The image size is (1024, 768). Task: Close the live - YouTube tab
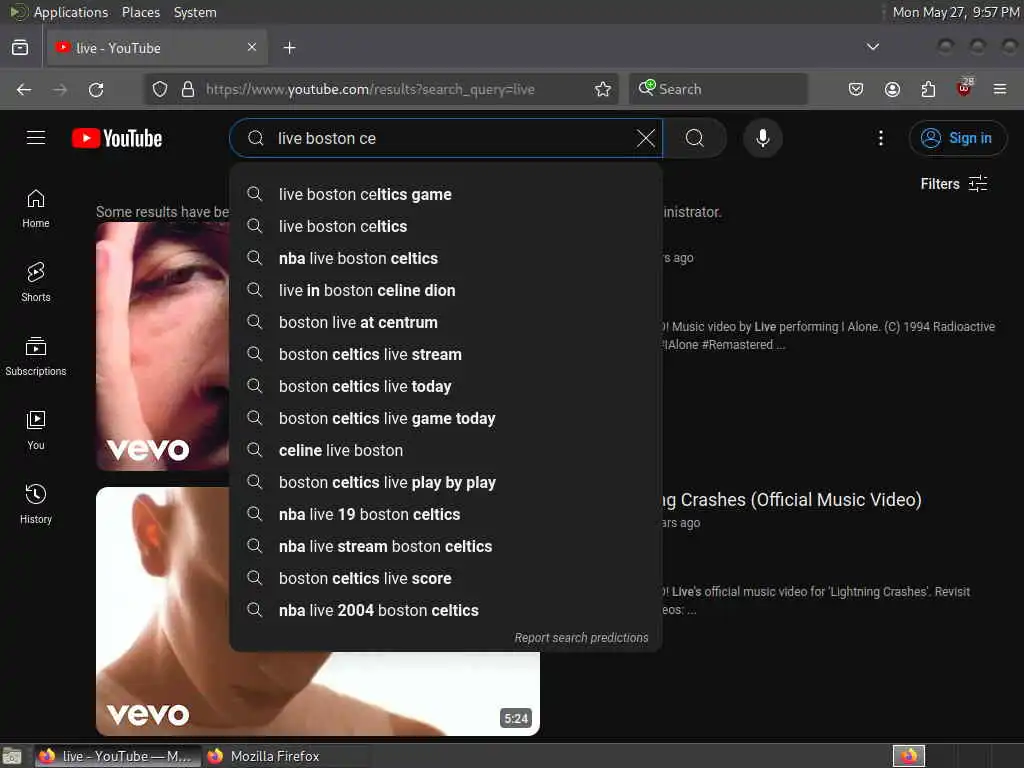click(252, 47)
